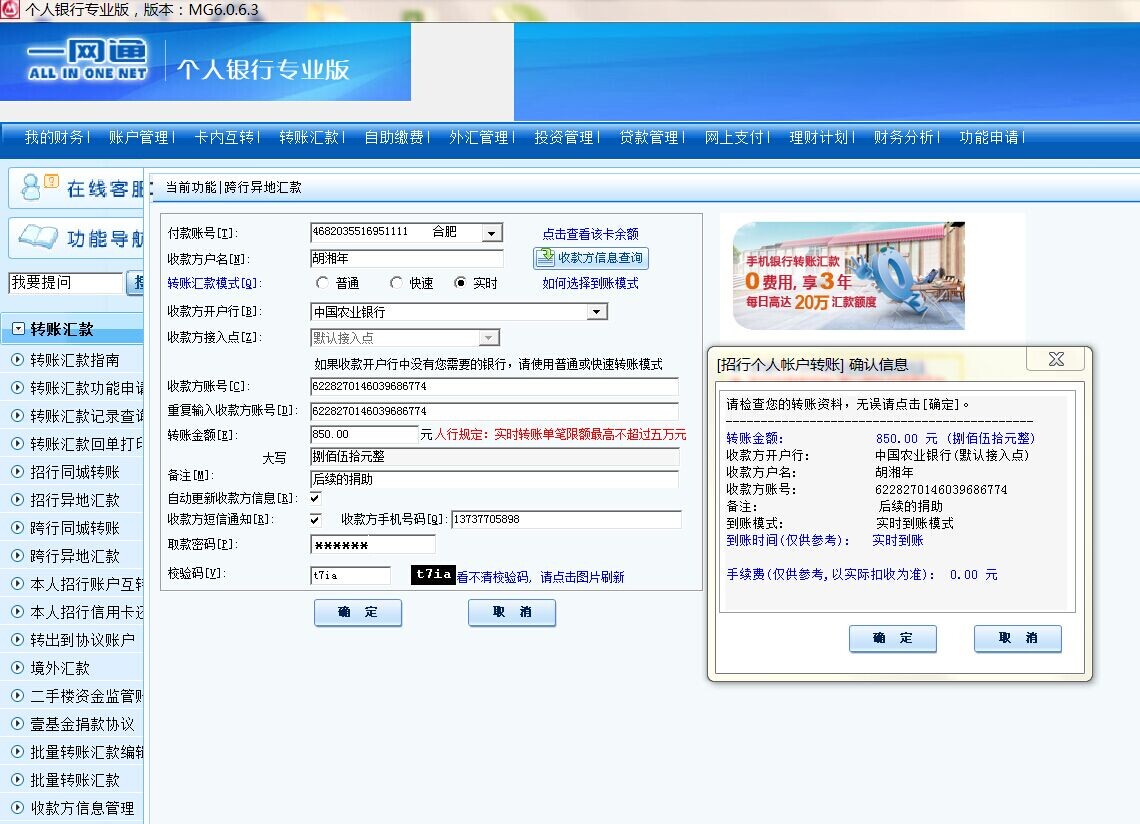Open 理财计划 menu
This screenshot has width=1140, height=824.
819,137
